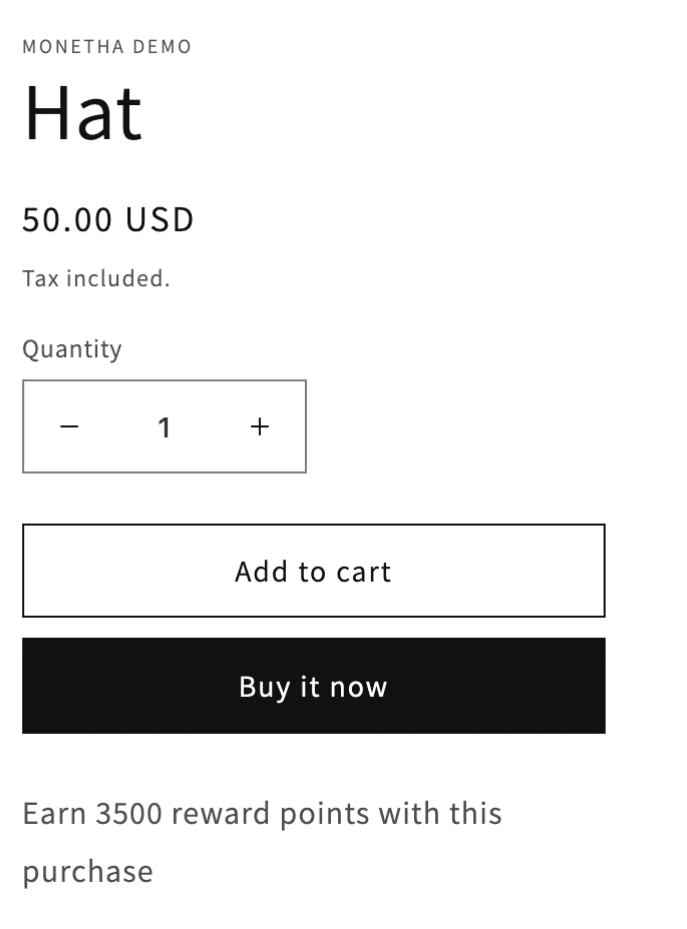Select the Hat product title
The height and width of the screenshot is (929, 687).
tap(83, 113)
